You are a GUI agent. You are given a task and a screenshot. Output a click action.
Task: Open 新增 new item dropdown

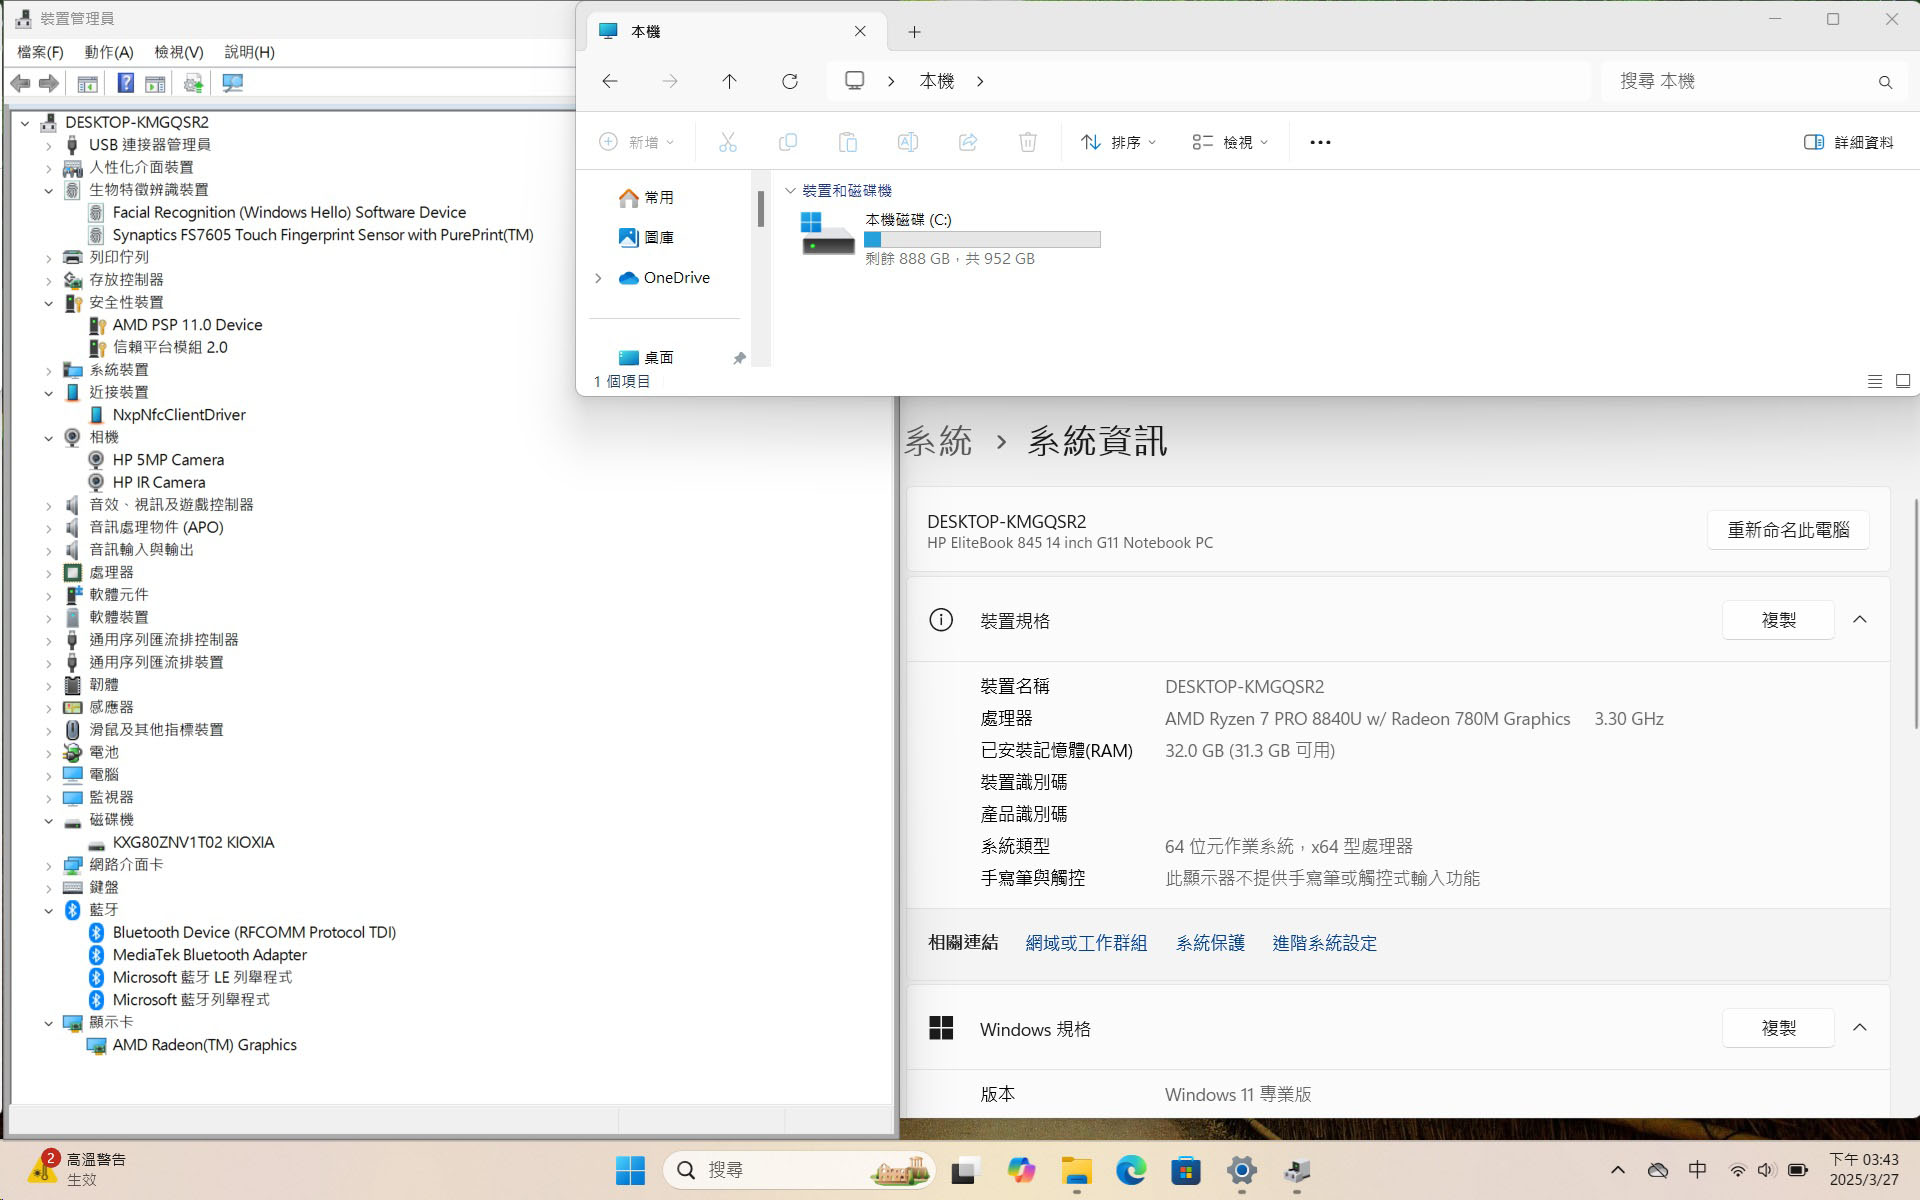(637, 142)
